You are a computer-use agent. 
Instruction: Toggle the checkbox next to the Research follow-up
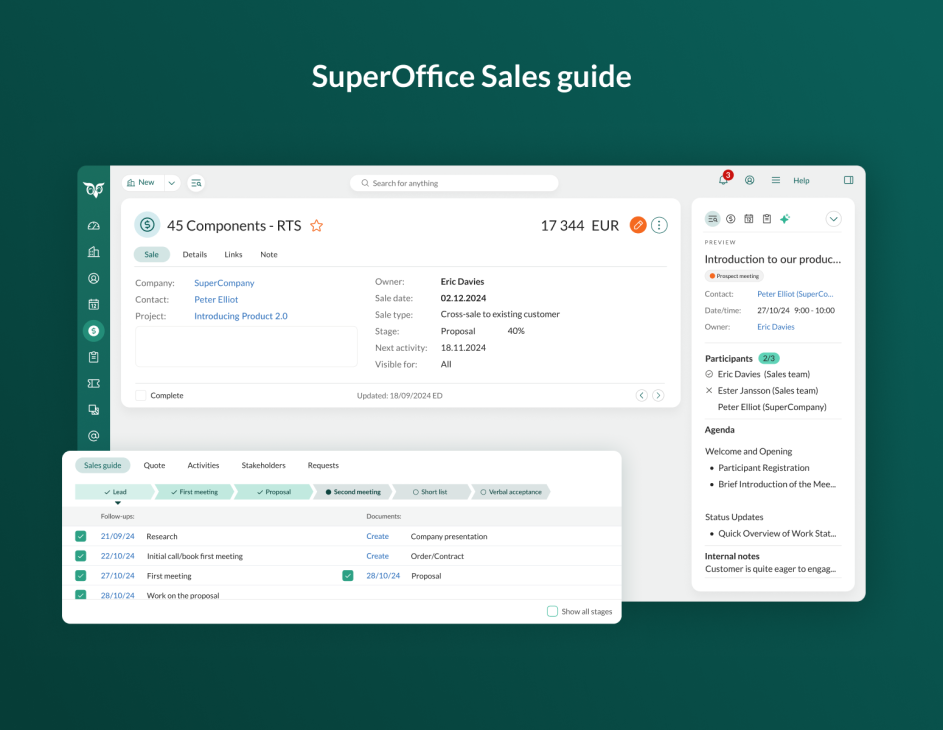click(x=80, y=536)
